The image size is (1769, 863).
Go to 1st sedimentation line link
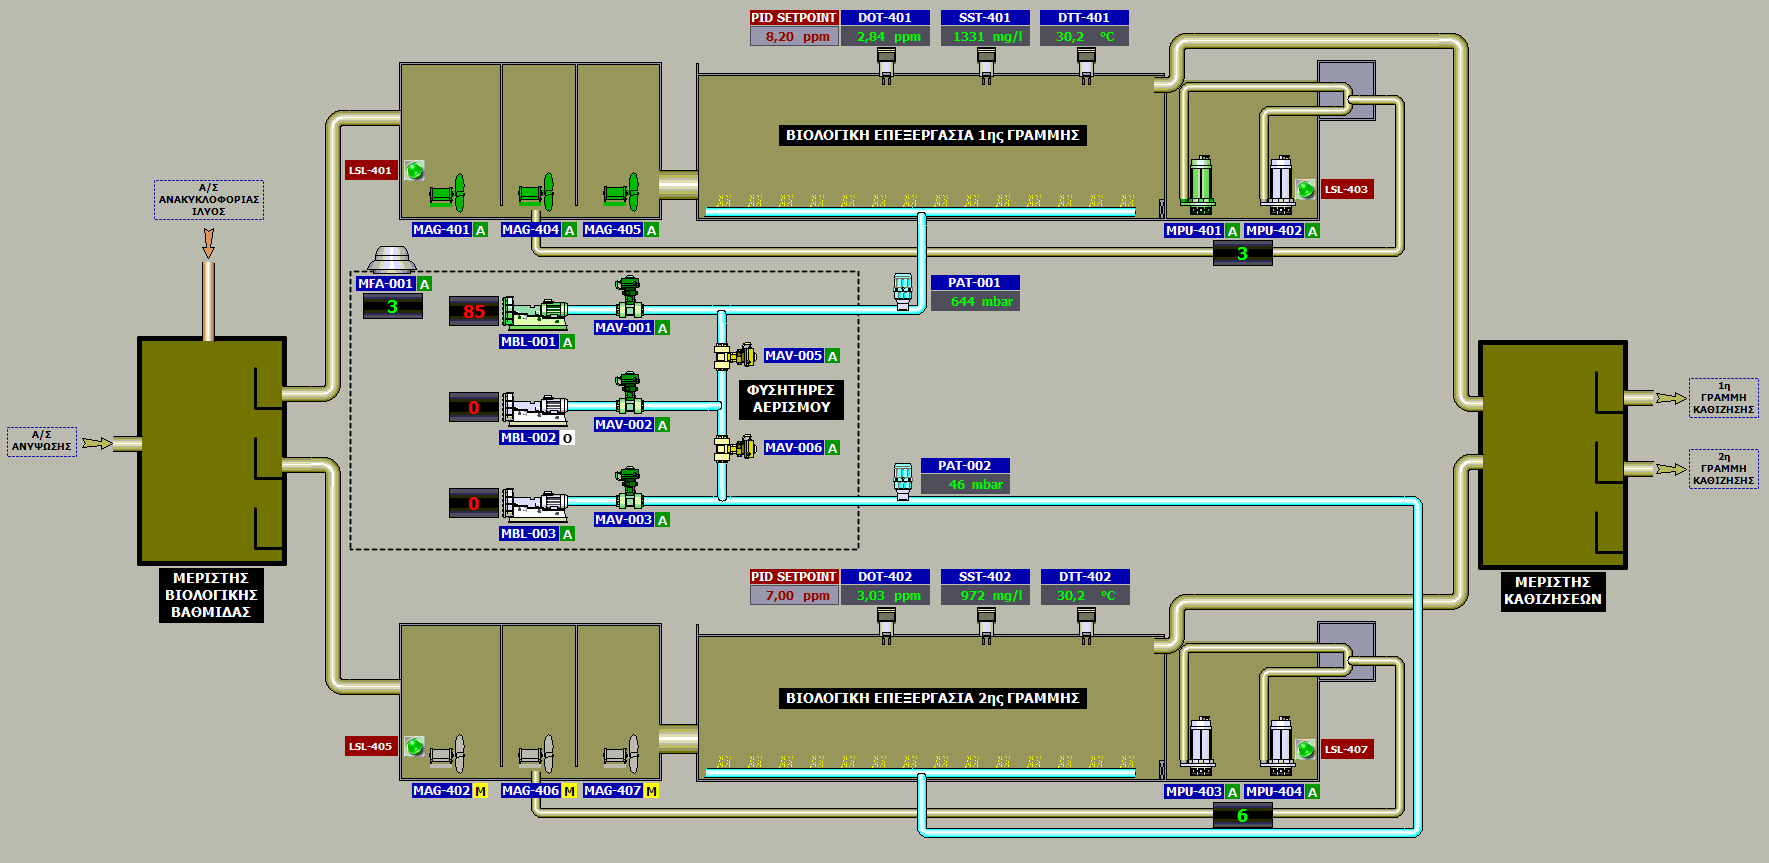[1723, 398]
